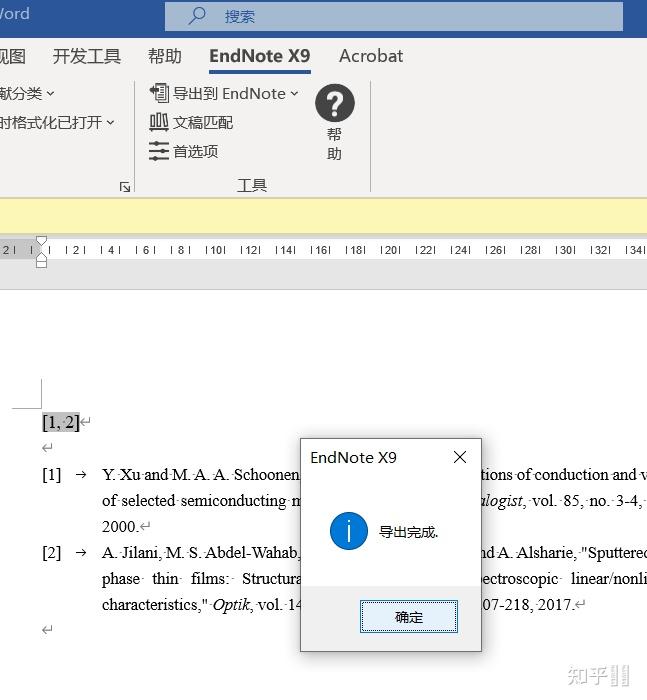
Task: Click into the 搜索 search field
Action: tap(394, 17)
